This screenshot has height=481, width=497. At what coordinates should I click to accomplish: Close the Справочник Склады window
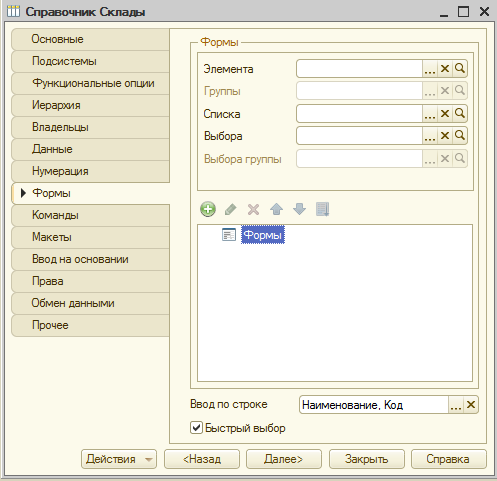[484, 12]
